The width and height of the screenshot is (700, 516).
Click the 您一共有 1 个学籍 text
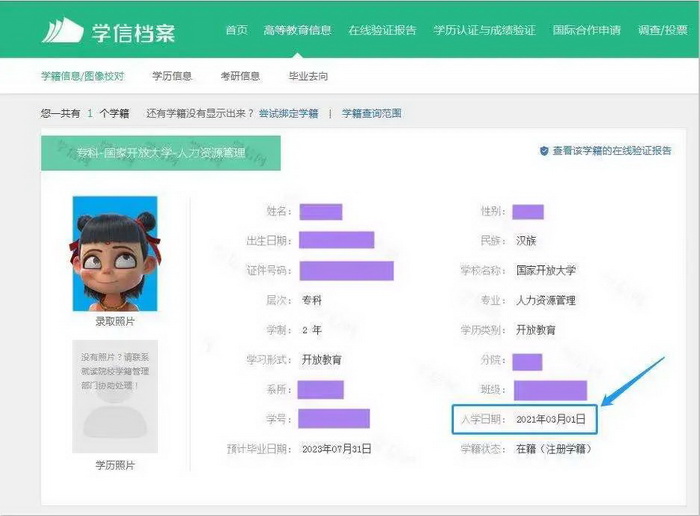(x=85, y=113)
